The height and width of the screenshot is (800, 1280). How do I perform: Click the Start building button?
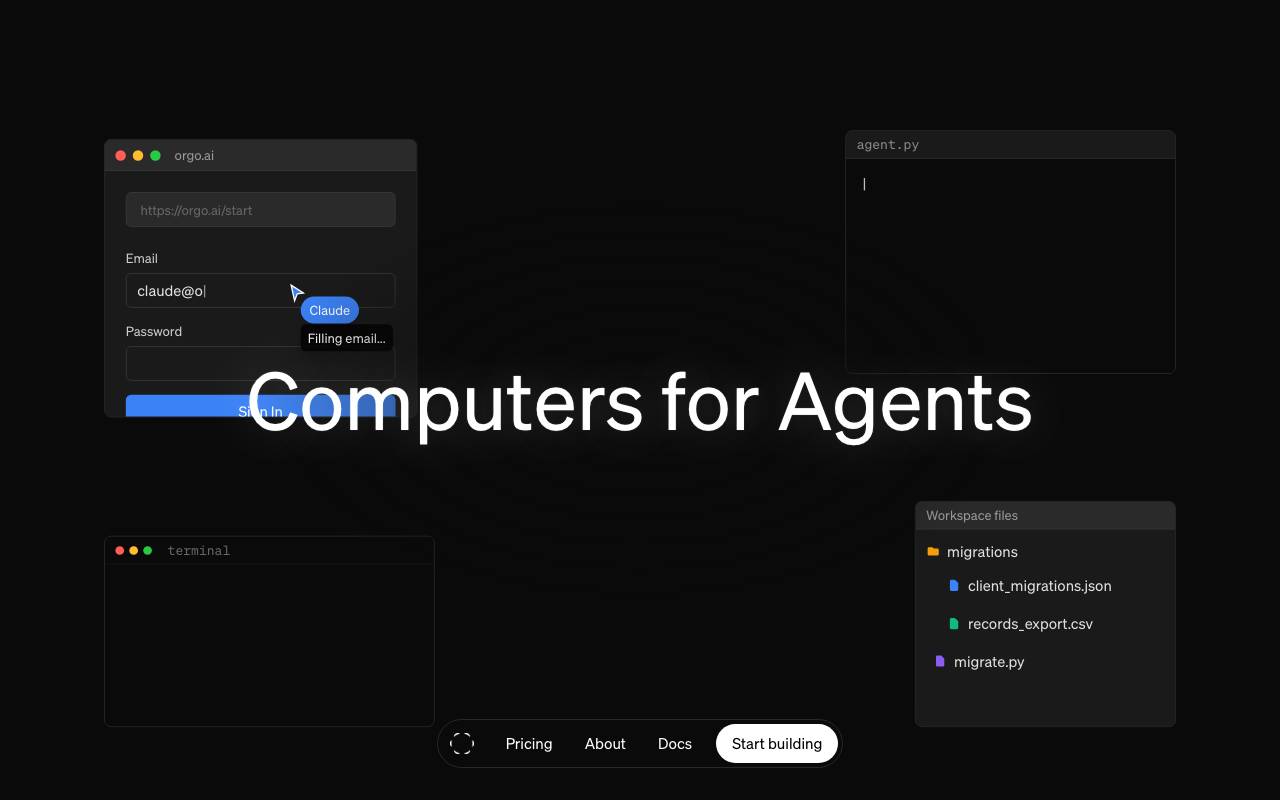777,744
